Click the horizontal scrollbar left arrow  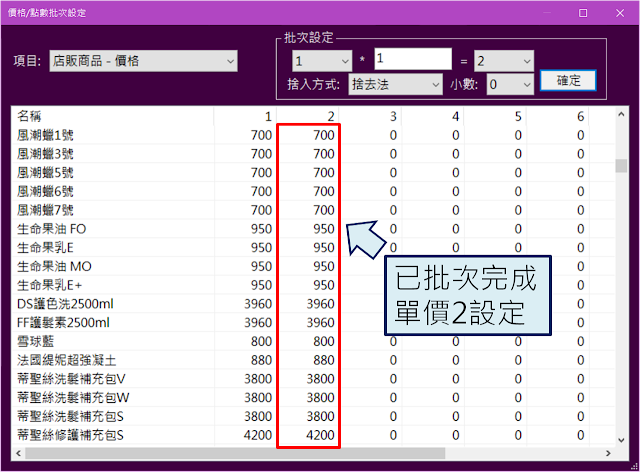[x=18, y=453]
